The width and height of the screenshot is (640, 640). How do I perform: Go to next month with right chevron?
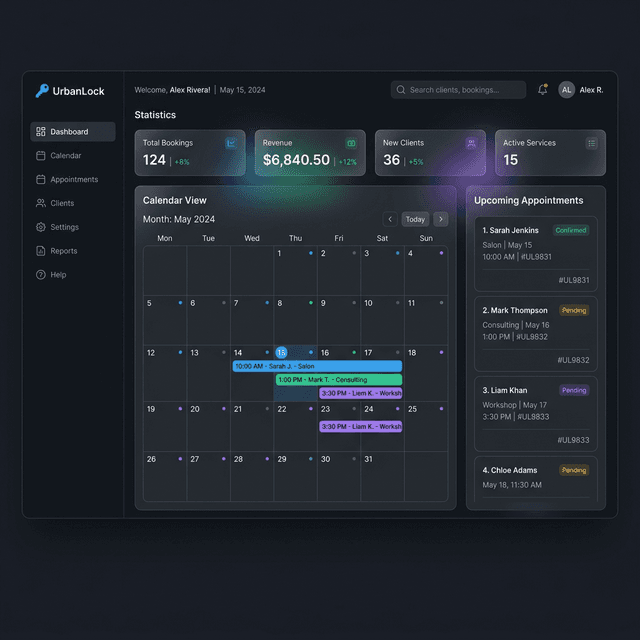[441, 219]
